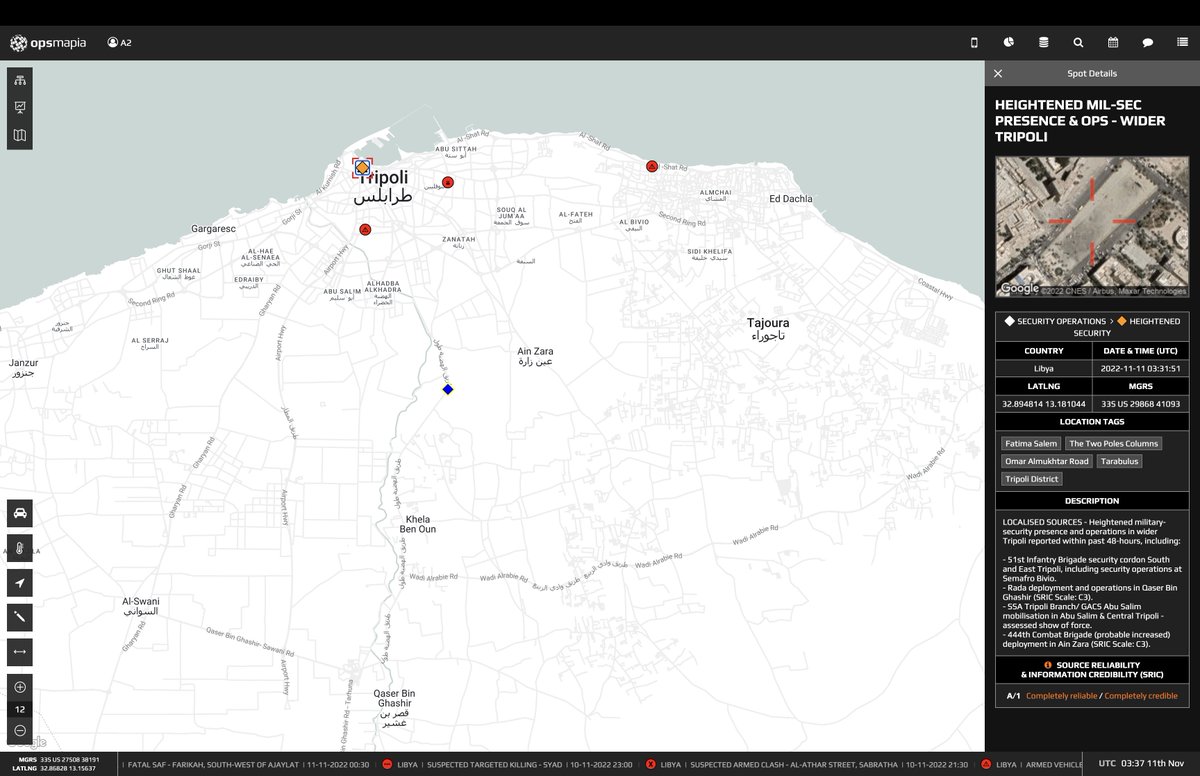Click the Tajoura map label

tap(768, 329)
